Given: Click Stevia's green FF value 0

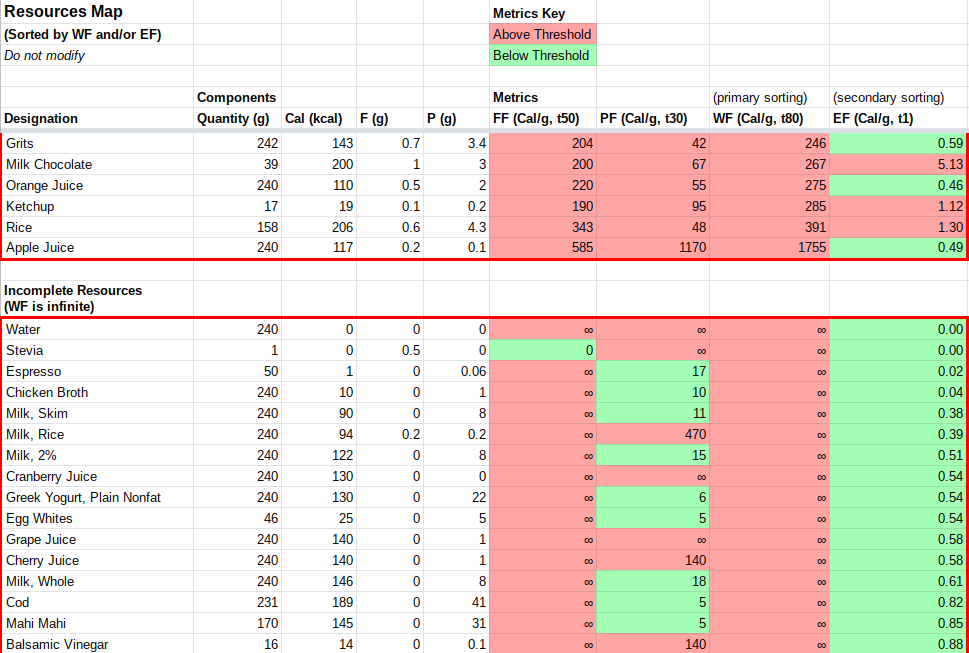Looking at the screenshot, I should [x=542, y=350].
